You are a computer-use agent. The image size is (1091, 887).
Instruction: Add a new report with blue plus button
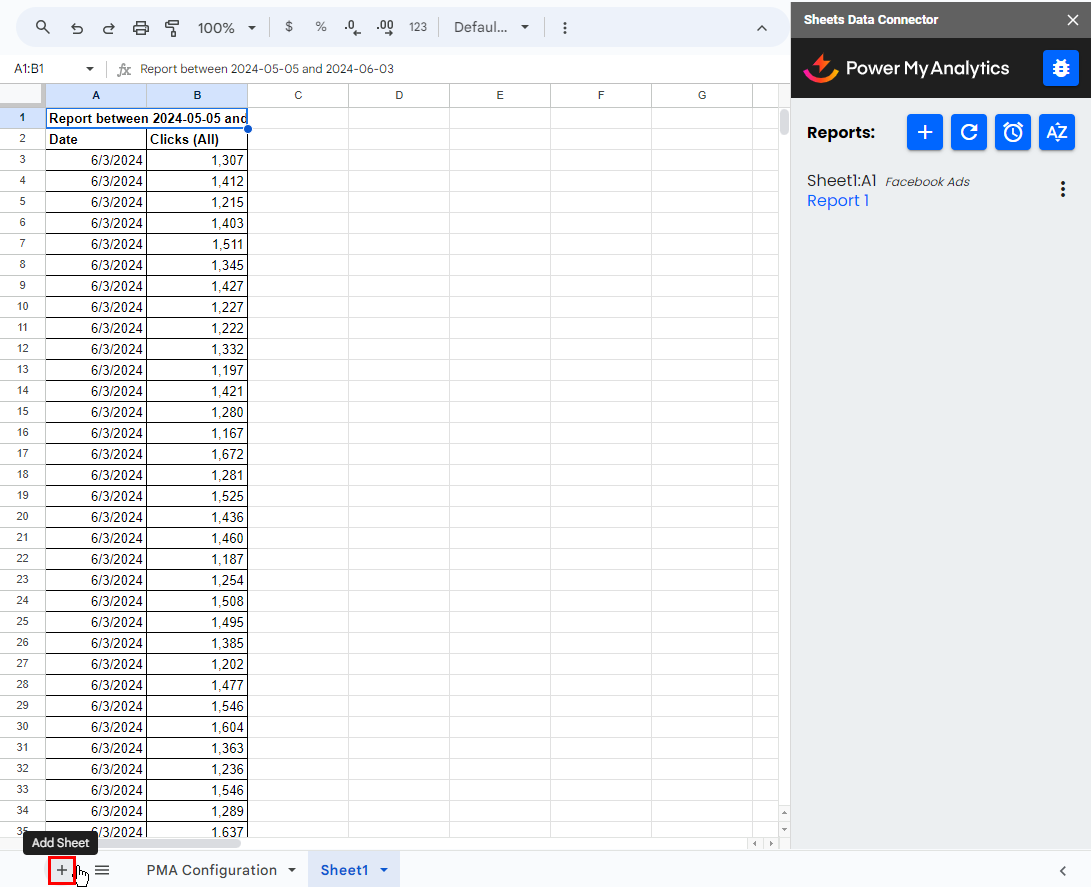[924, 132]
